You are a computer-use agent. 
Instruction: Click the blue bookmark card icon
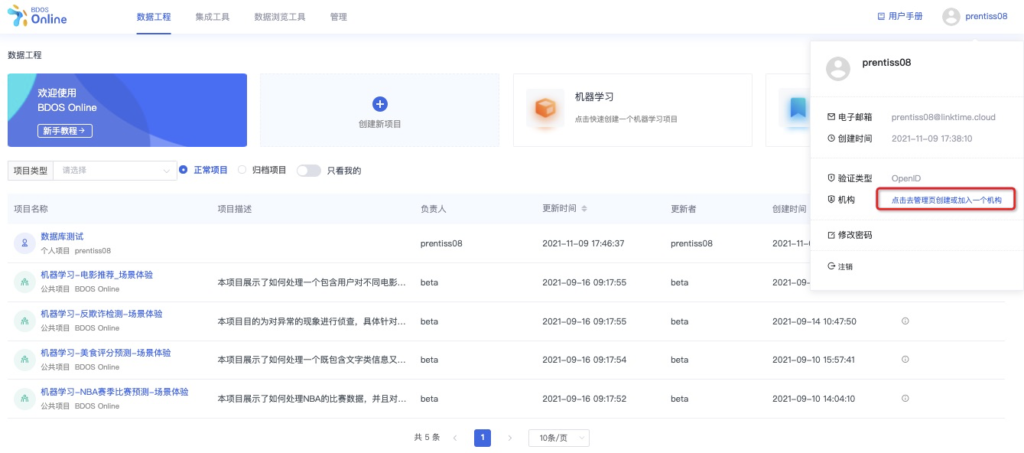(797, 108)
